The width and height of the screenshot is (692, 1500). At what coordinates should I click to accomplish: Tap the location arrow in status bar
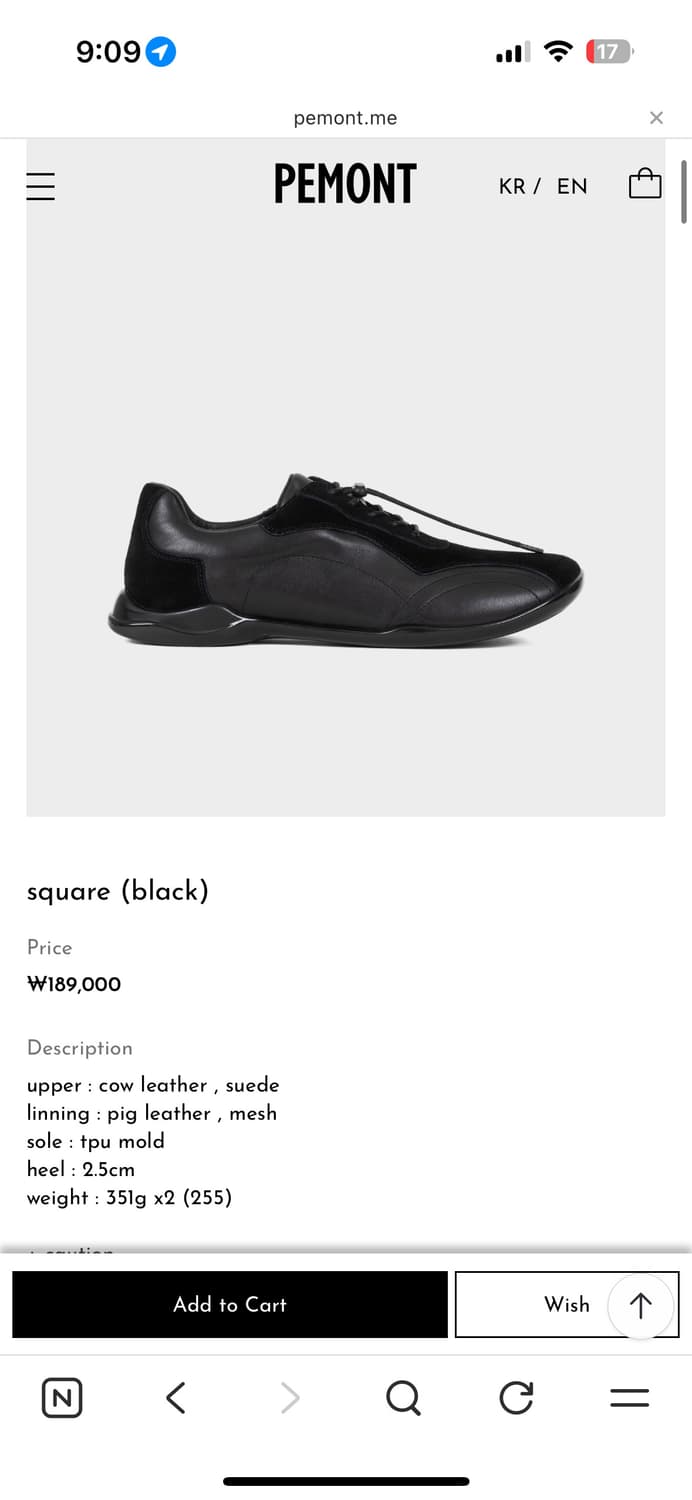click(161, 51)
